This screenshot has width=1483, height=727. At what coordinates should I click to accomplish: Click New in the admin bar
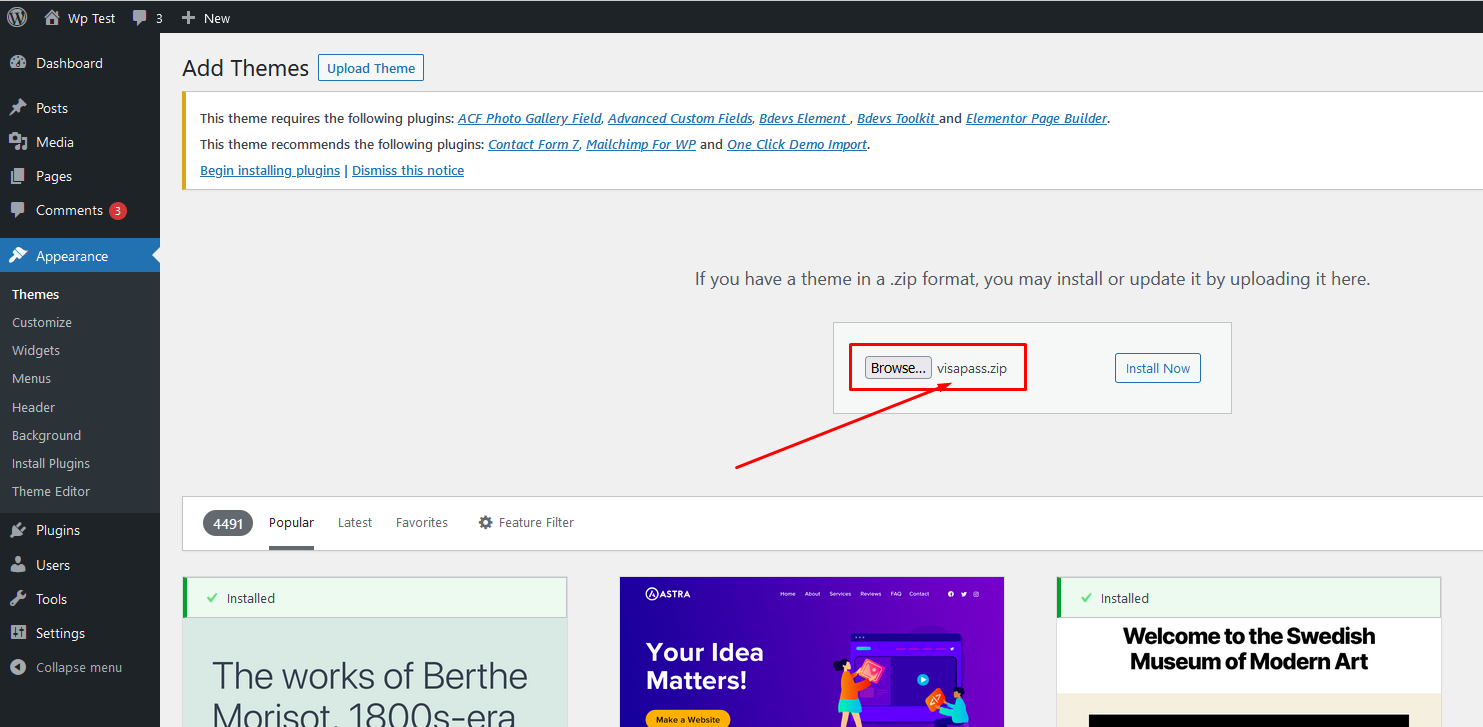(x=217, y=18)
